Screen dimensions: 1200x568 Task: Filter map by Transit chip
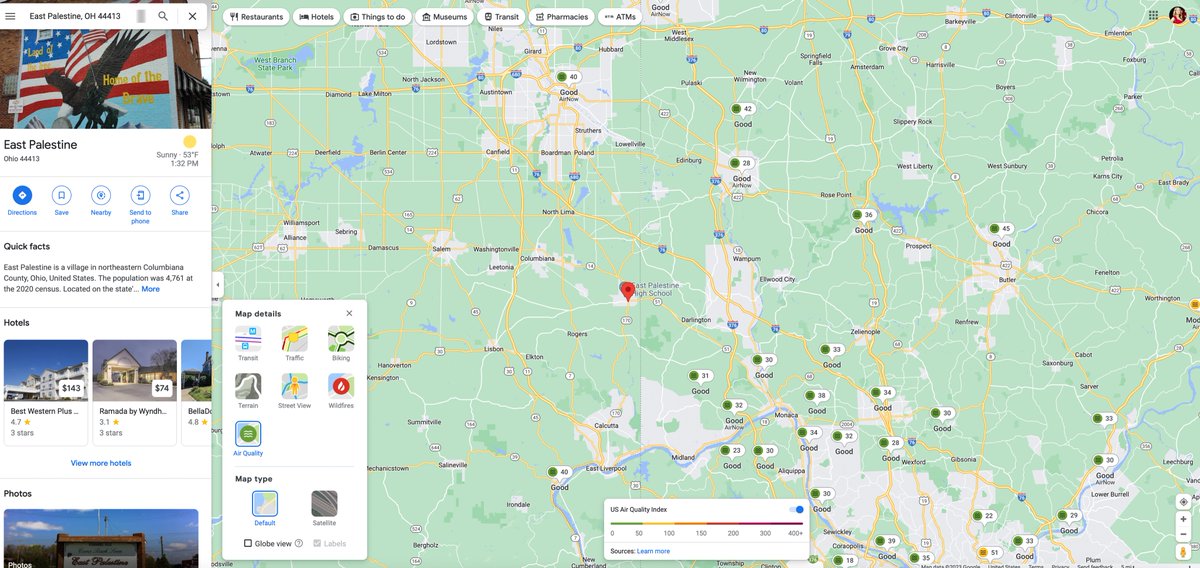click(x=501, y=17)
